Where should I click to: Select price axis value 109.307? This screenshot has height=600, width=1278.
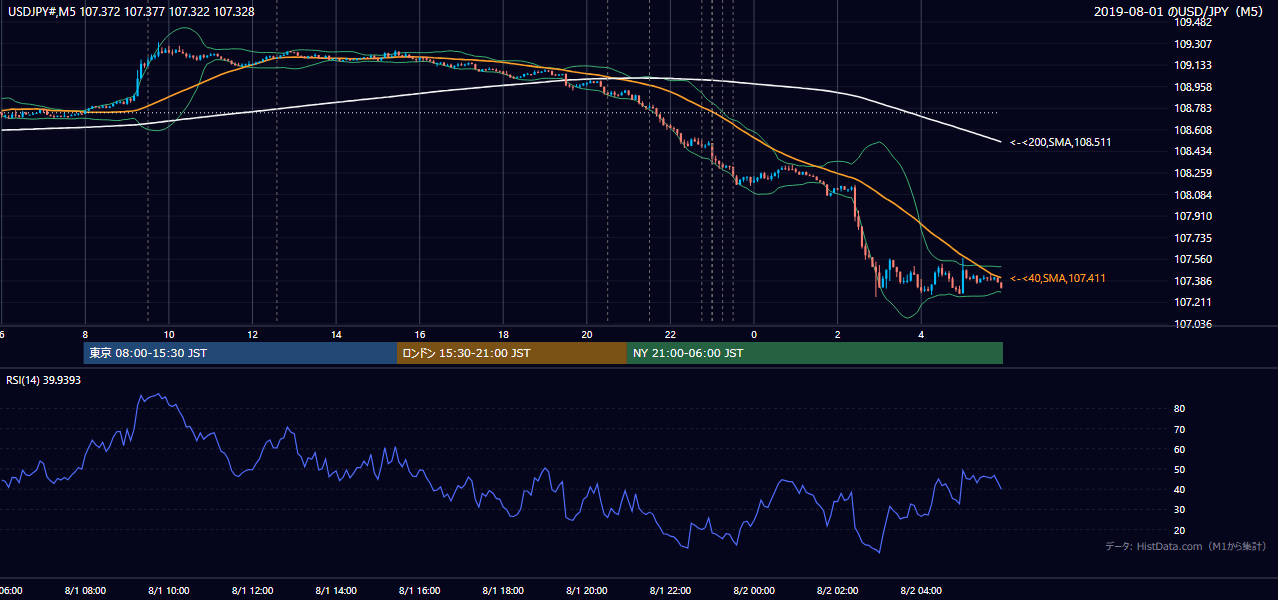pos(1191,44)
